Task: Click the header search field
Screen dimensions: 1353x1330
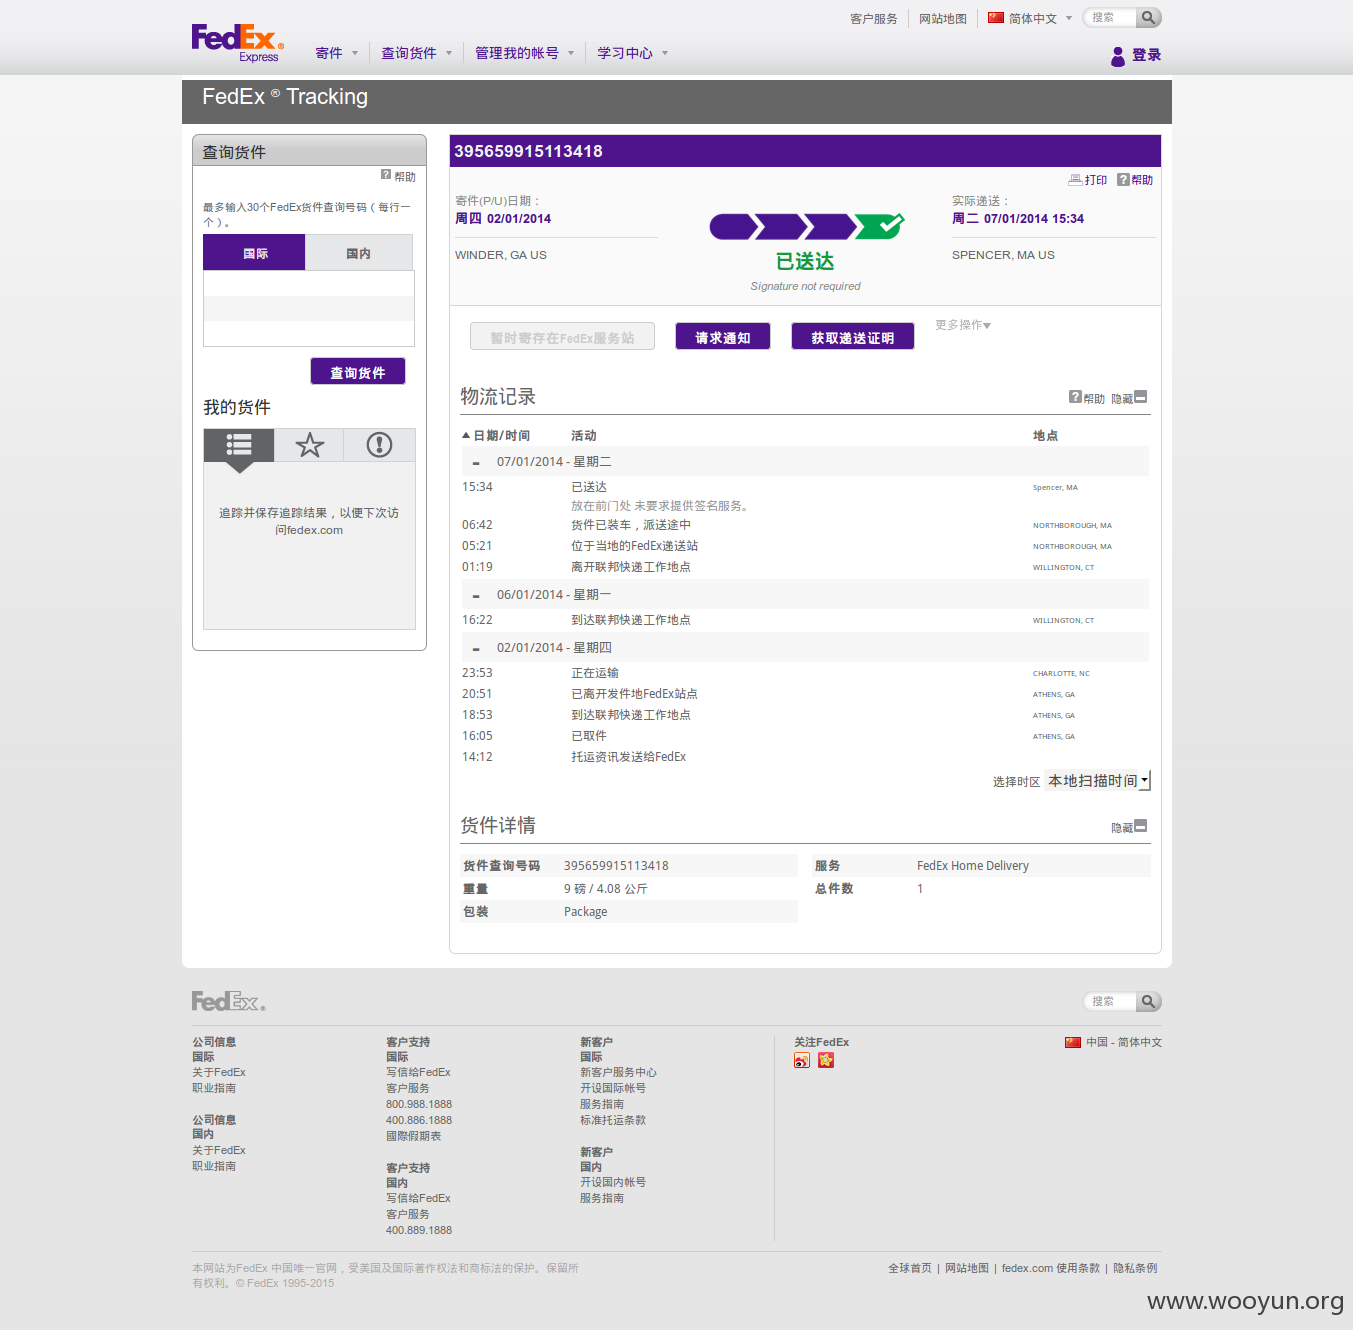Action: [x=1111, y=18]
